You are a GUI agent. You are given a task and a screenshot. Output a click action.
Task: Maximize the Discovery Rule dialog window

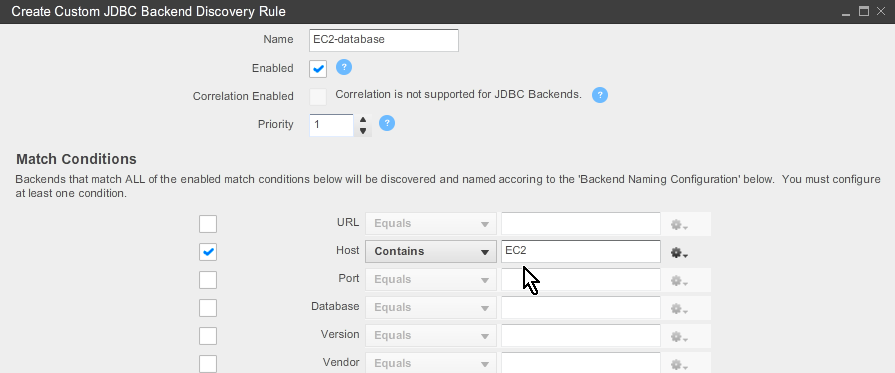tap(864, 11)
